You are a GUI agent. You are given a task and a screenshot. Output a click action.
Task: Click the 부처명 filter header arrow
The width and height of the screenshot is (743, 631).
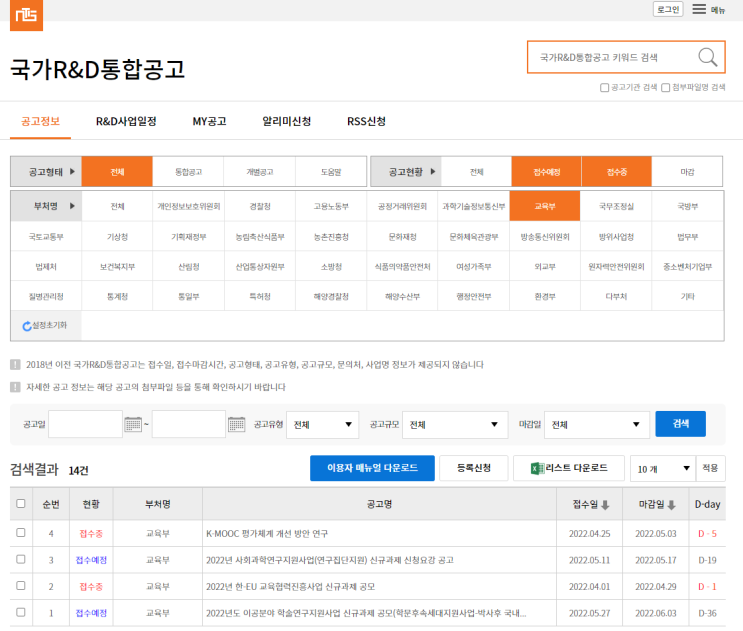click(x=72, y=206)
